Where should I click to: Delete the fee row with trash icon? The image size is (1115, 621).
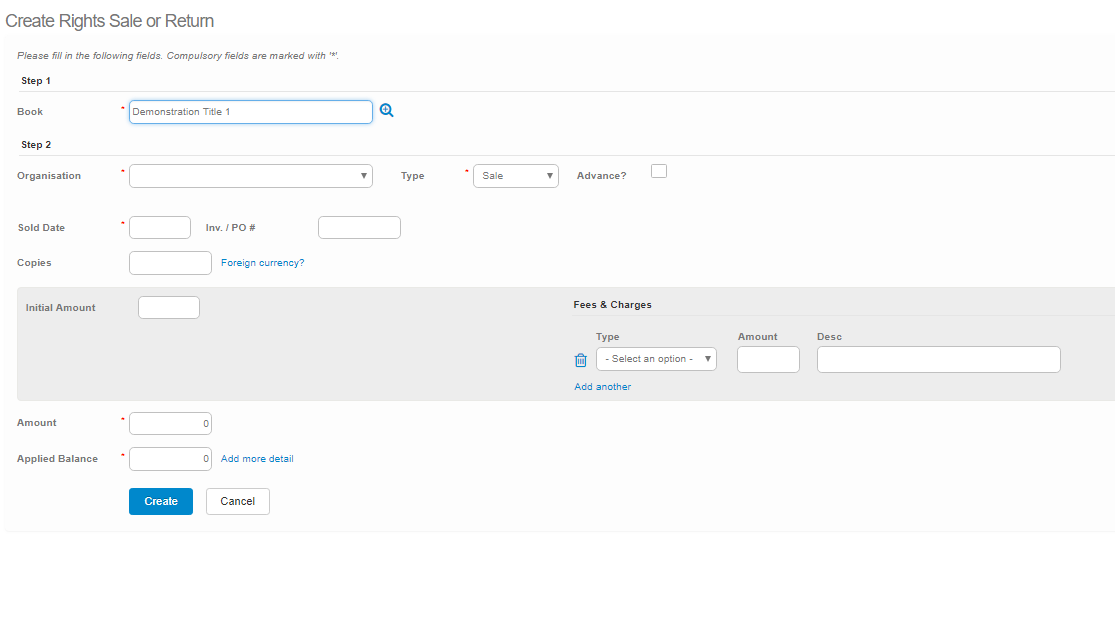580,360
